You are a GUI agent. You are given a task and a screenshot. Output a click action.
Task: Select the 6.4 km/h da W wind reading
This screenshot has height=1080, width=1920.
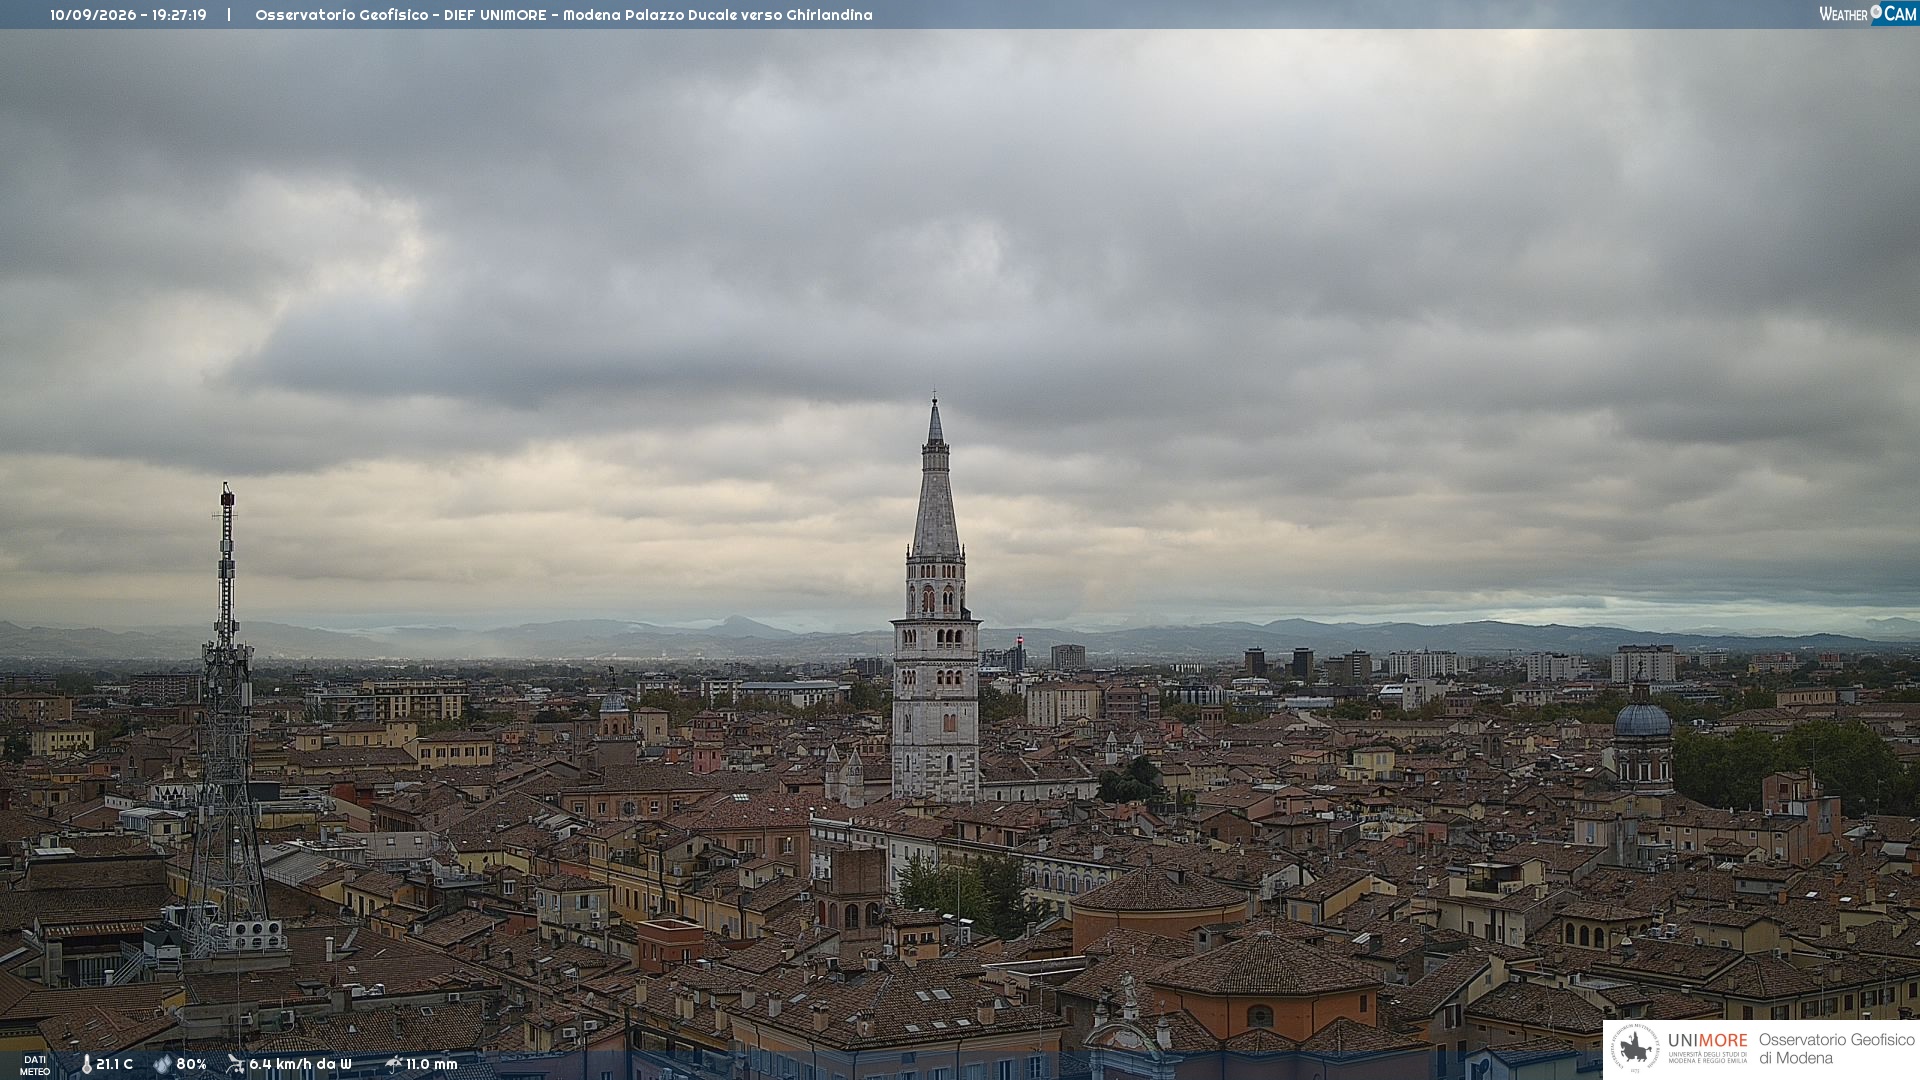pos(300,1064)
